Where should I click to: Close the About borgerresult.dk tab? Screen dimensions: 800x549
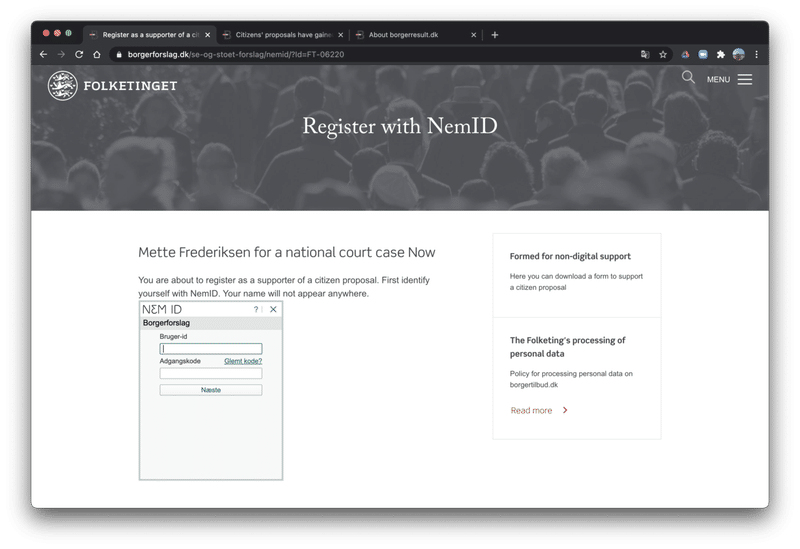coord(473,35)
